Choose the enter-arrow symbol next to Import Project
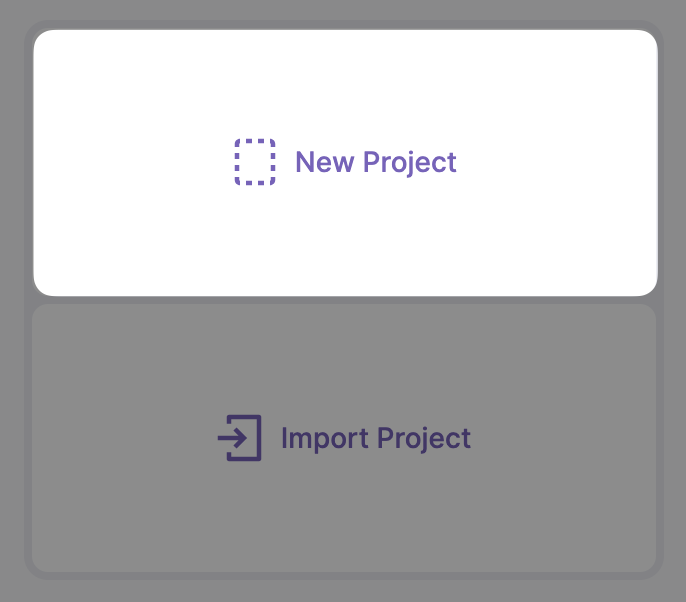This screenshot has height=602, width=686. 240,438
